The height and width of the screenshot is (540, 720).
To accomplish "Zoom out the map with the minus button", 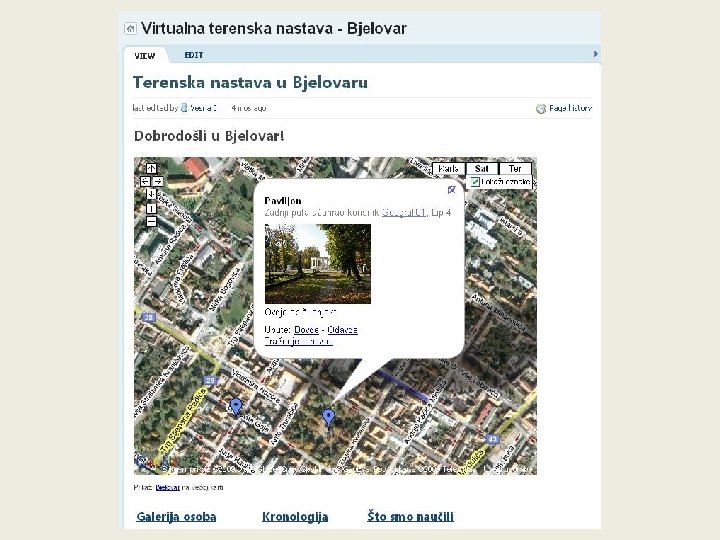I will (151, 222).
